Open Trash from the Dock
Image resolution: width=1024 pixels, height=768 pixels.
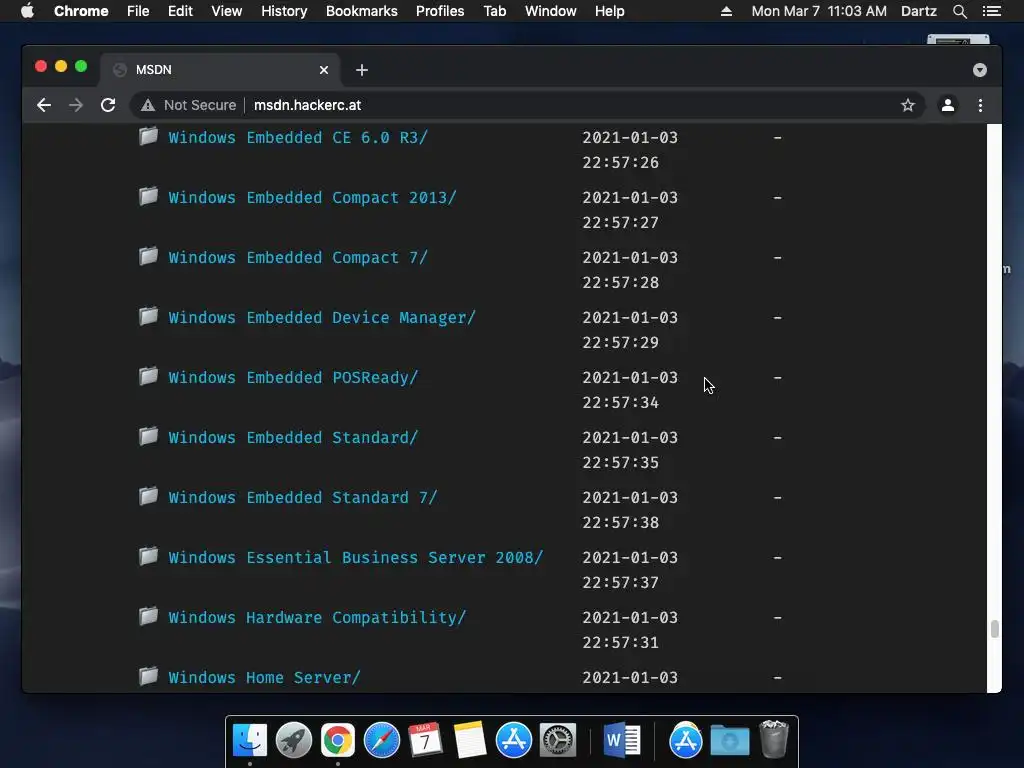click(774, 739)
